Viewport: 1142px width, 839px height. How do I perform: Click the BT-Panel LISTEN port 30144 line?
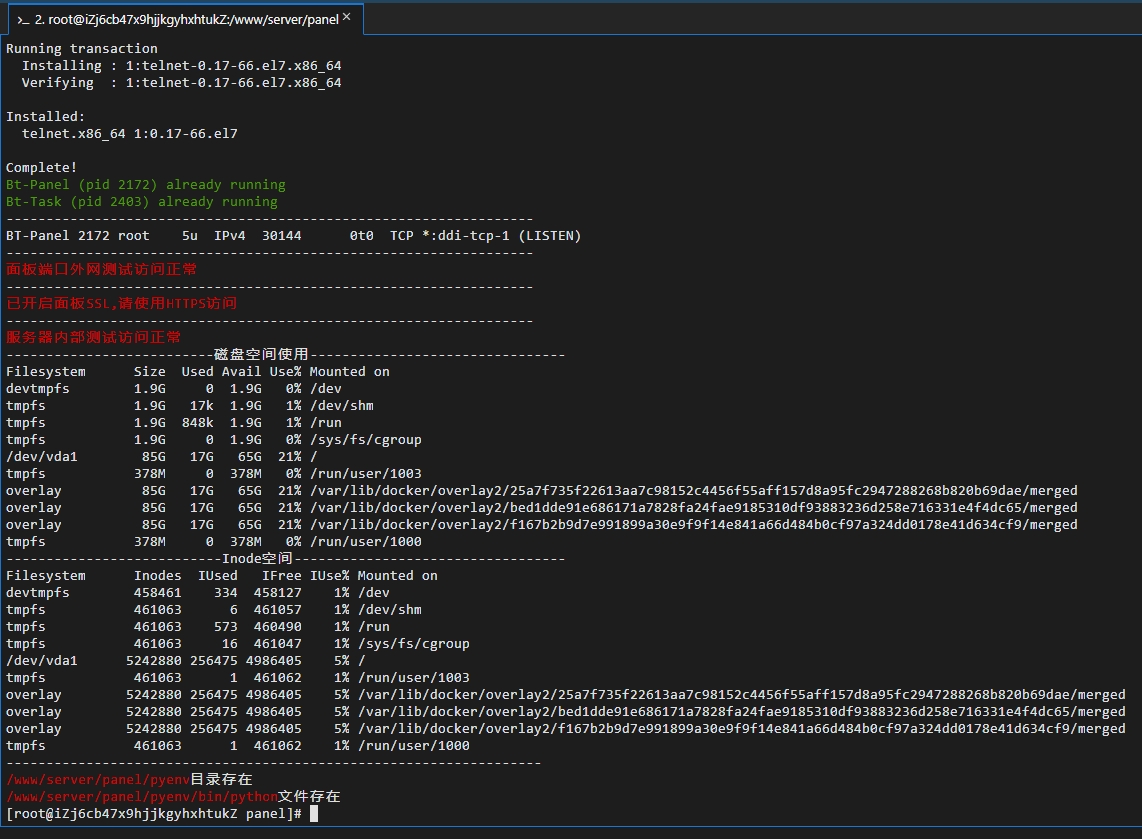pos(293,235)
